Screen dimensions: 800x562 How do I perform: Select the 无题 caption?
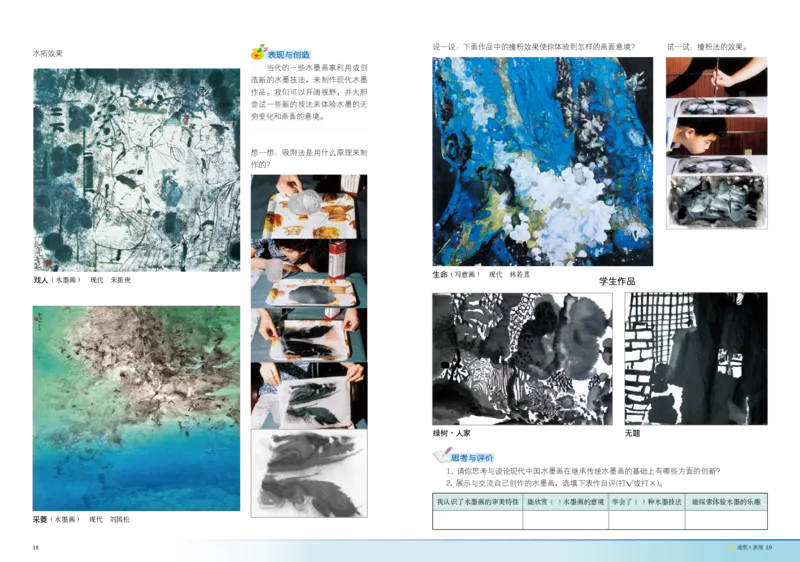pyautogui.click(x=632, y=433)
